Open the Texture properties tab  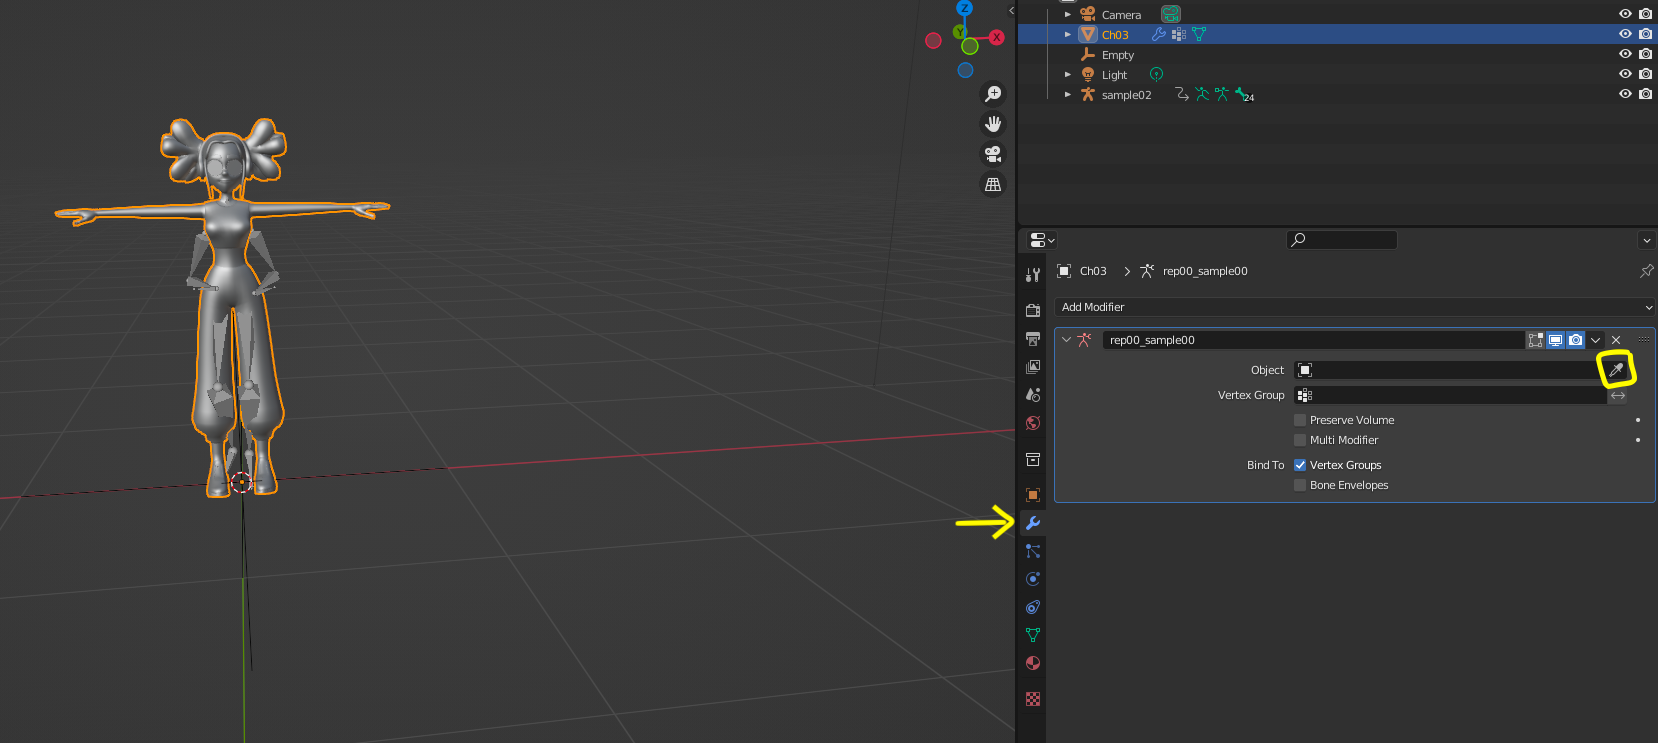pyautogui.click(x=1033, y=699)
